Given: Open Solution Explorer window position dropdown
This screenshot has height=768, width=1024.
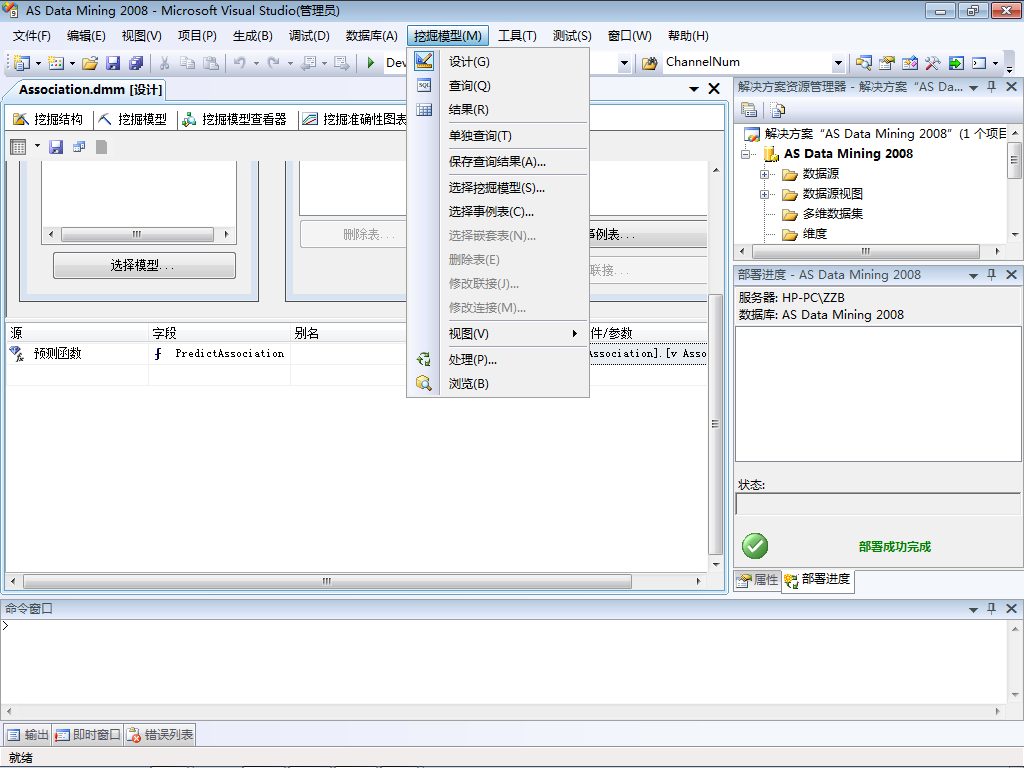Looking at the screenshot, I should pos(973,88).
